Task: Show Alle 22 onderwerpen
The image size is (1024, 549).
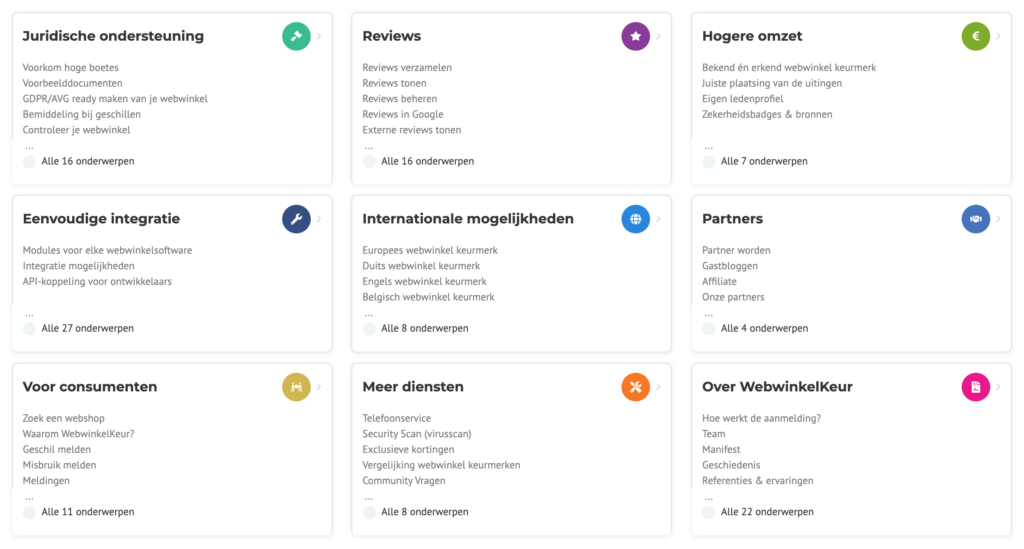Action: 766,512
